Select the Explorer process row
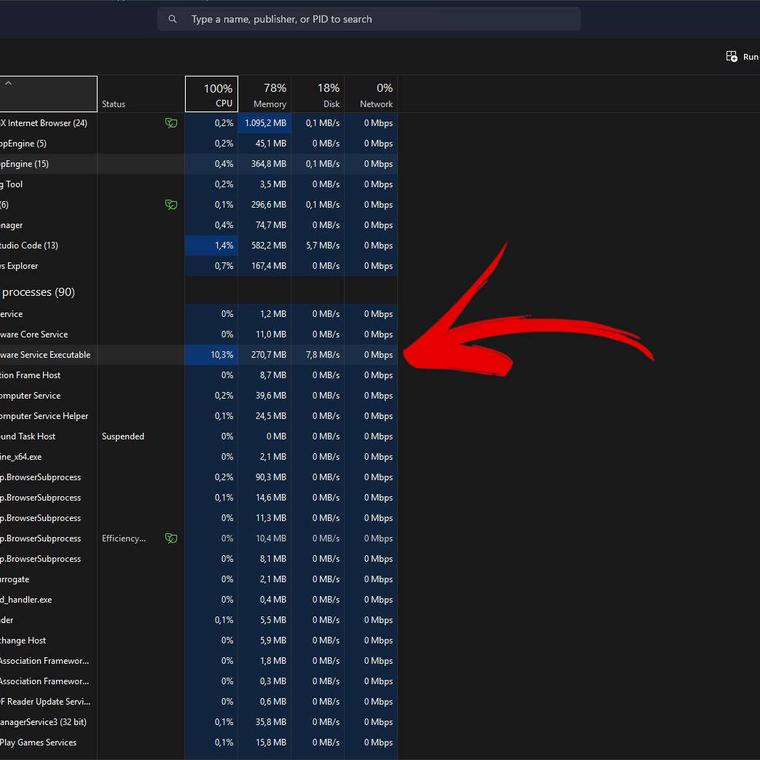 (20, 266)
